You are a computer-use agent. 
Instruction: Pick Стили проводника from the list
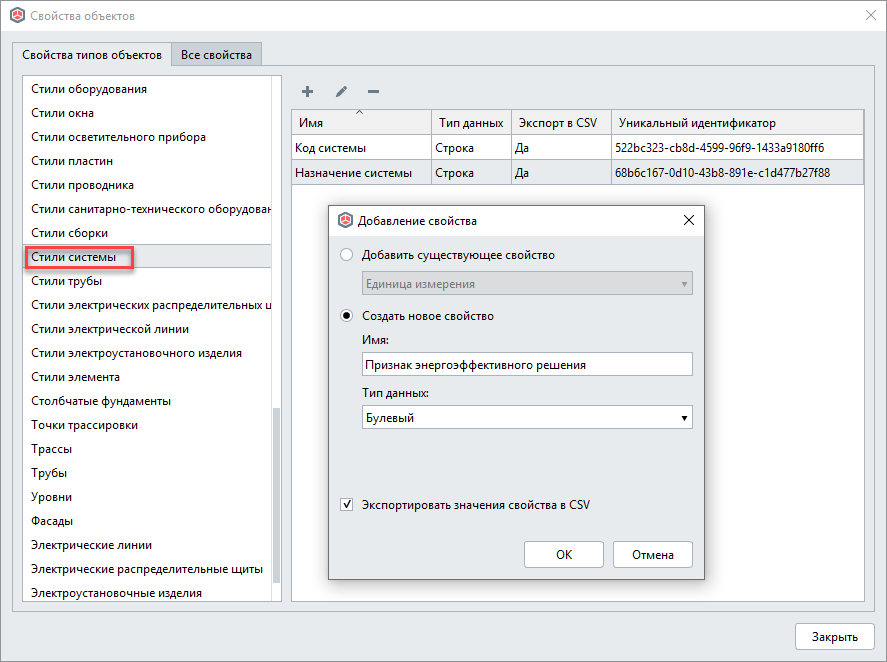click(147, 185)
